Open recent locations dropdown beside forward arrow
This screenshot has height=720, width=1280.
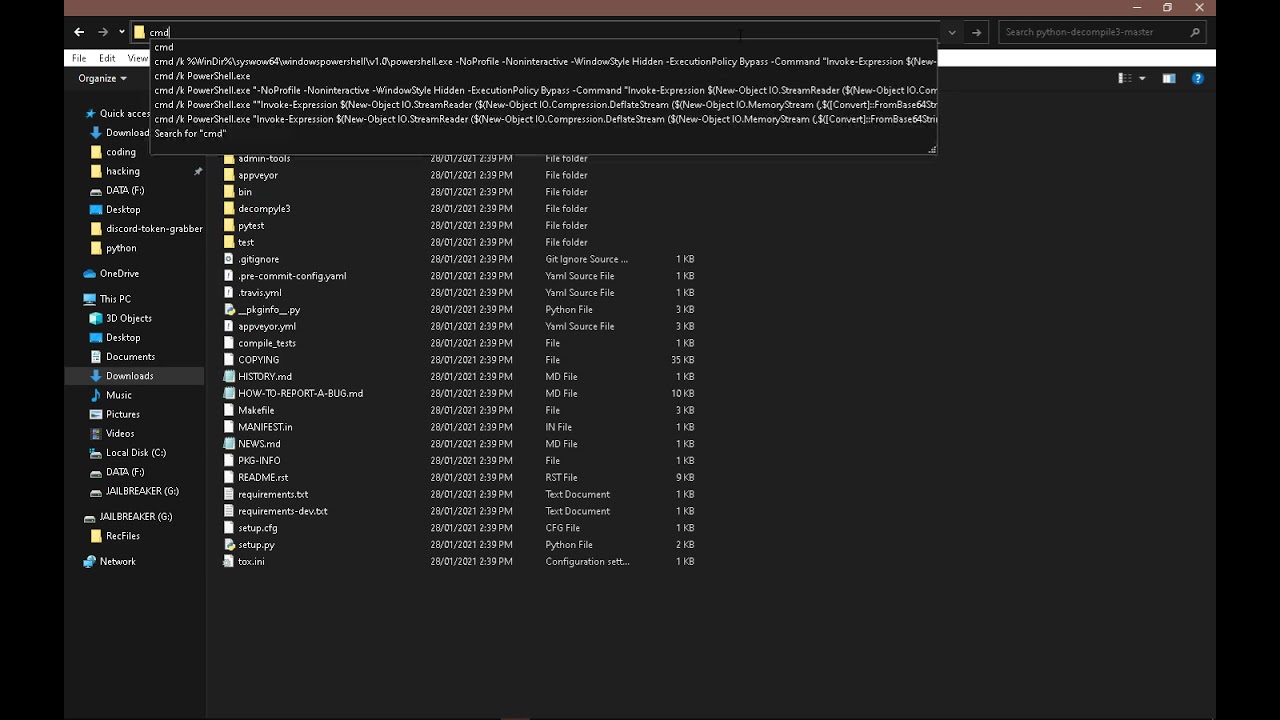coord(122,32)
